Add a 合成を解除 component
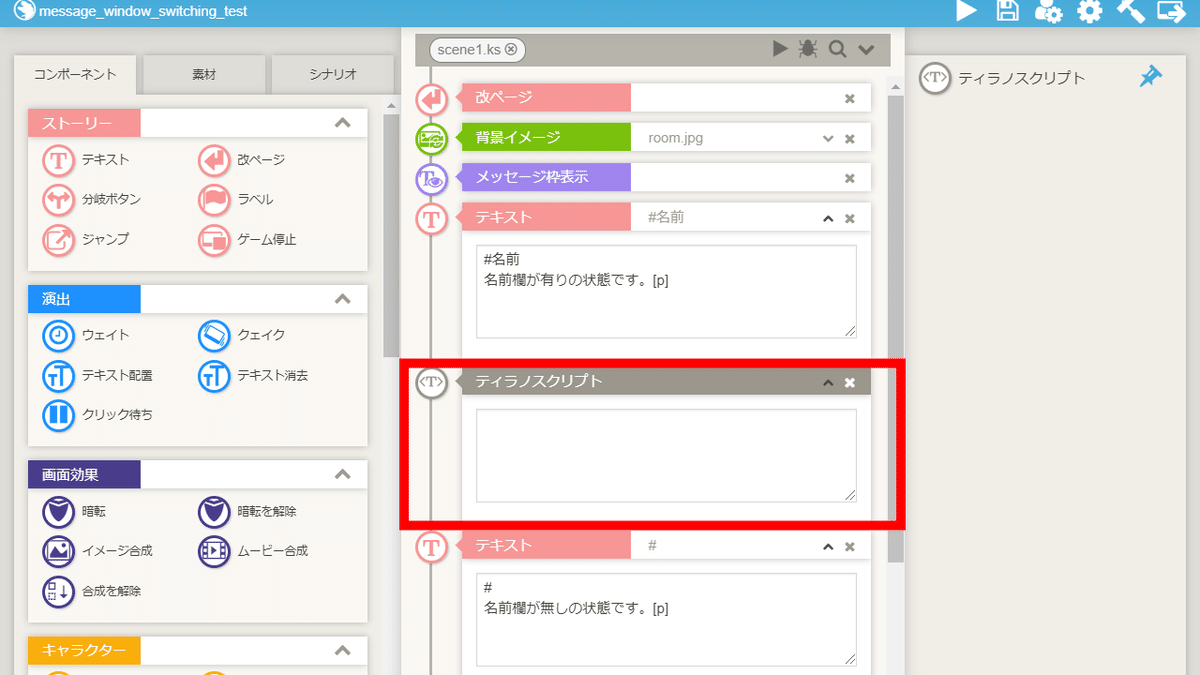Image resolution: width=1200 pixels, height=675 pixels. tap(92, 590)
